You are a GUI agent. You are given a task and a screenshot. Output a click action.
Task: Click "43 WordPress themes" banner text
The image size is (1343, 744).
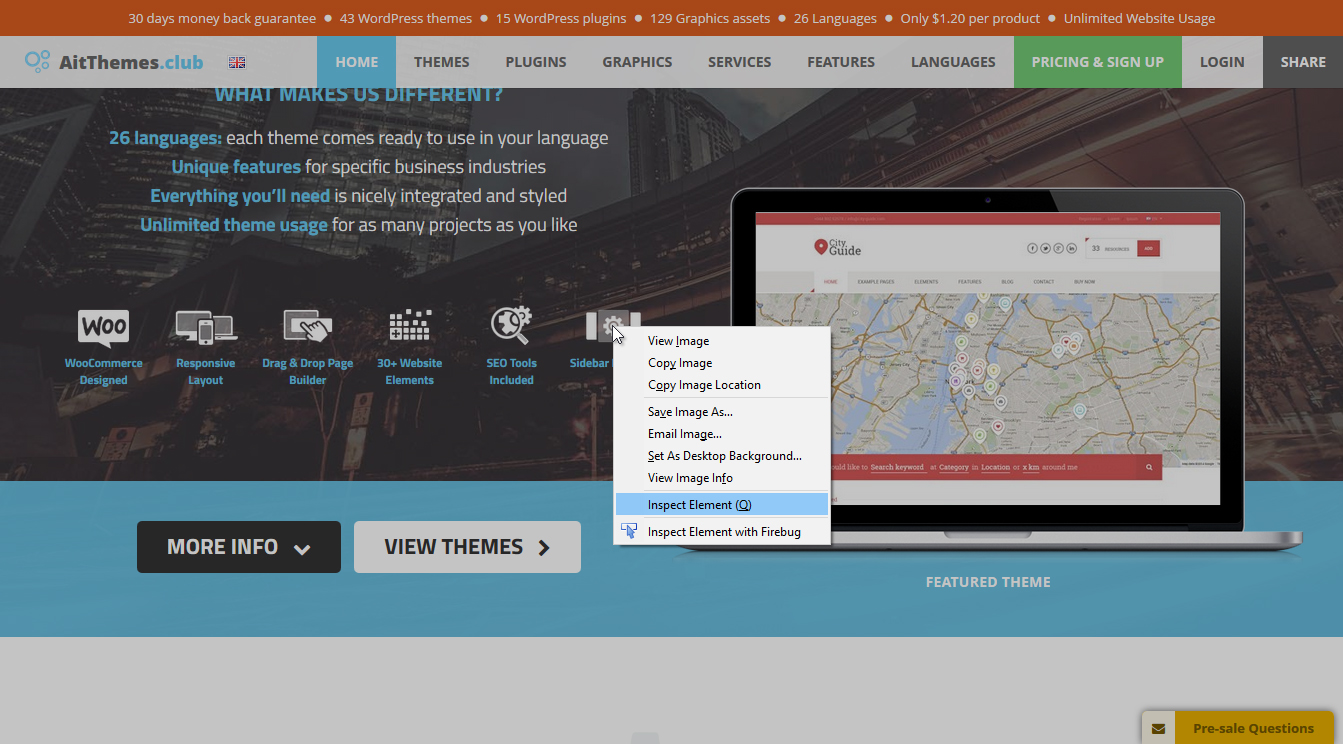click(407, 18)
